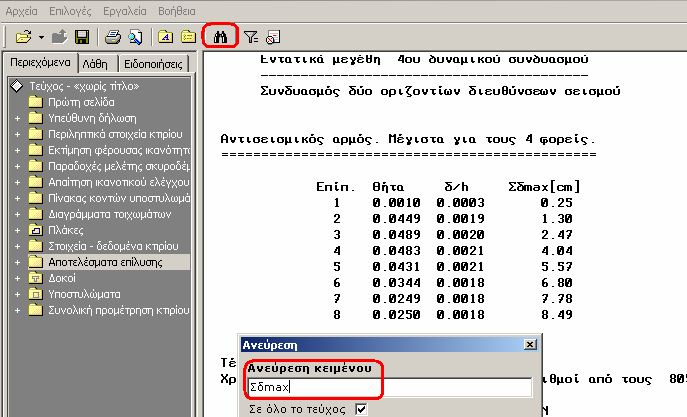
Task: Expand the Απαίτηση ικανοτικού ελέγχου node
Action: (x=18, y=182)
